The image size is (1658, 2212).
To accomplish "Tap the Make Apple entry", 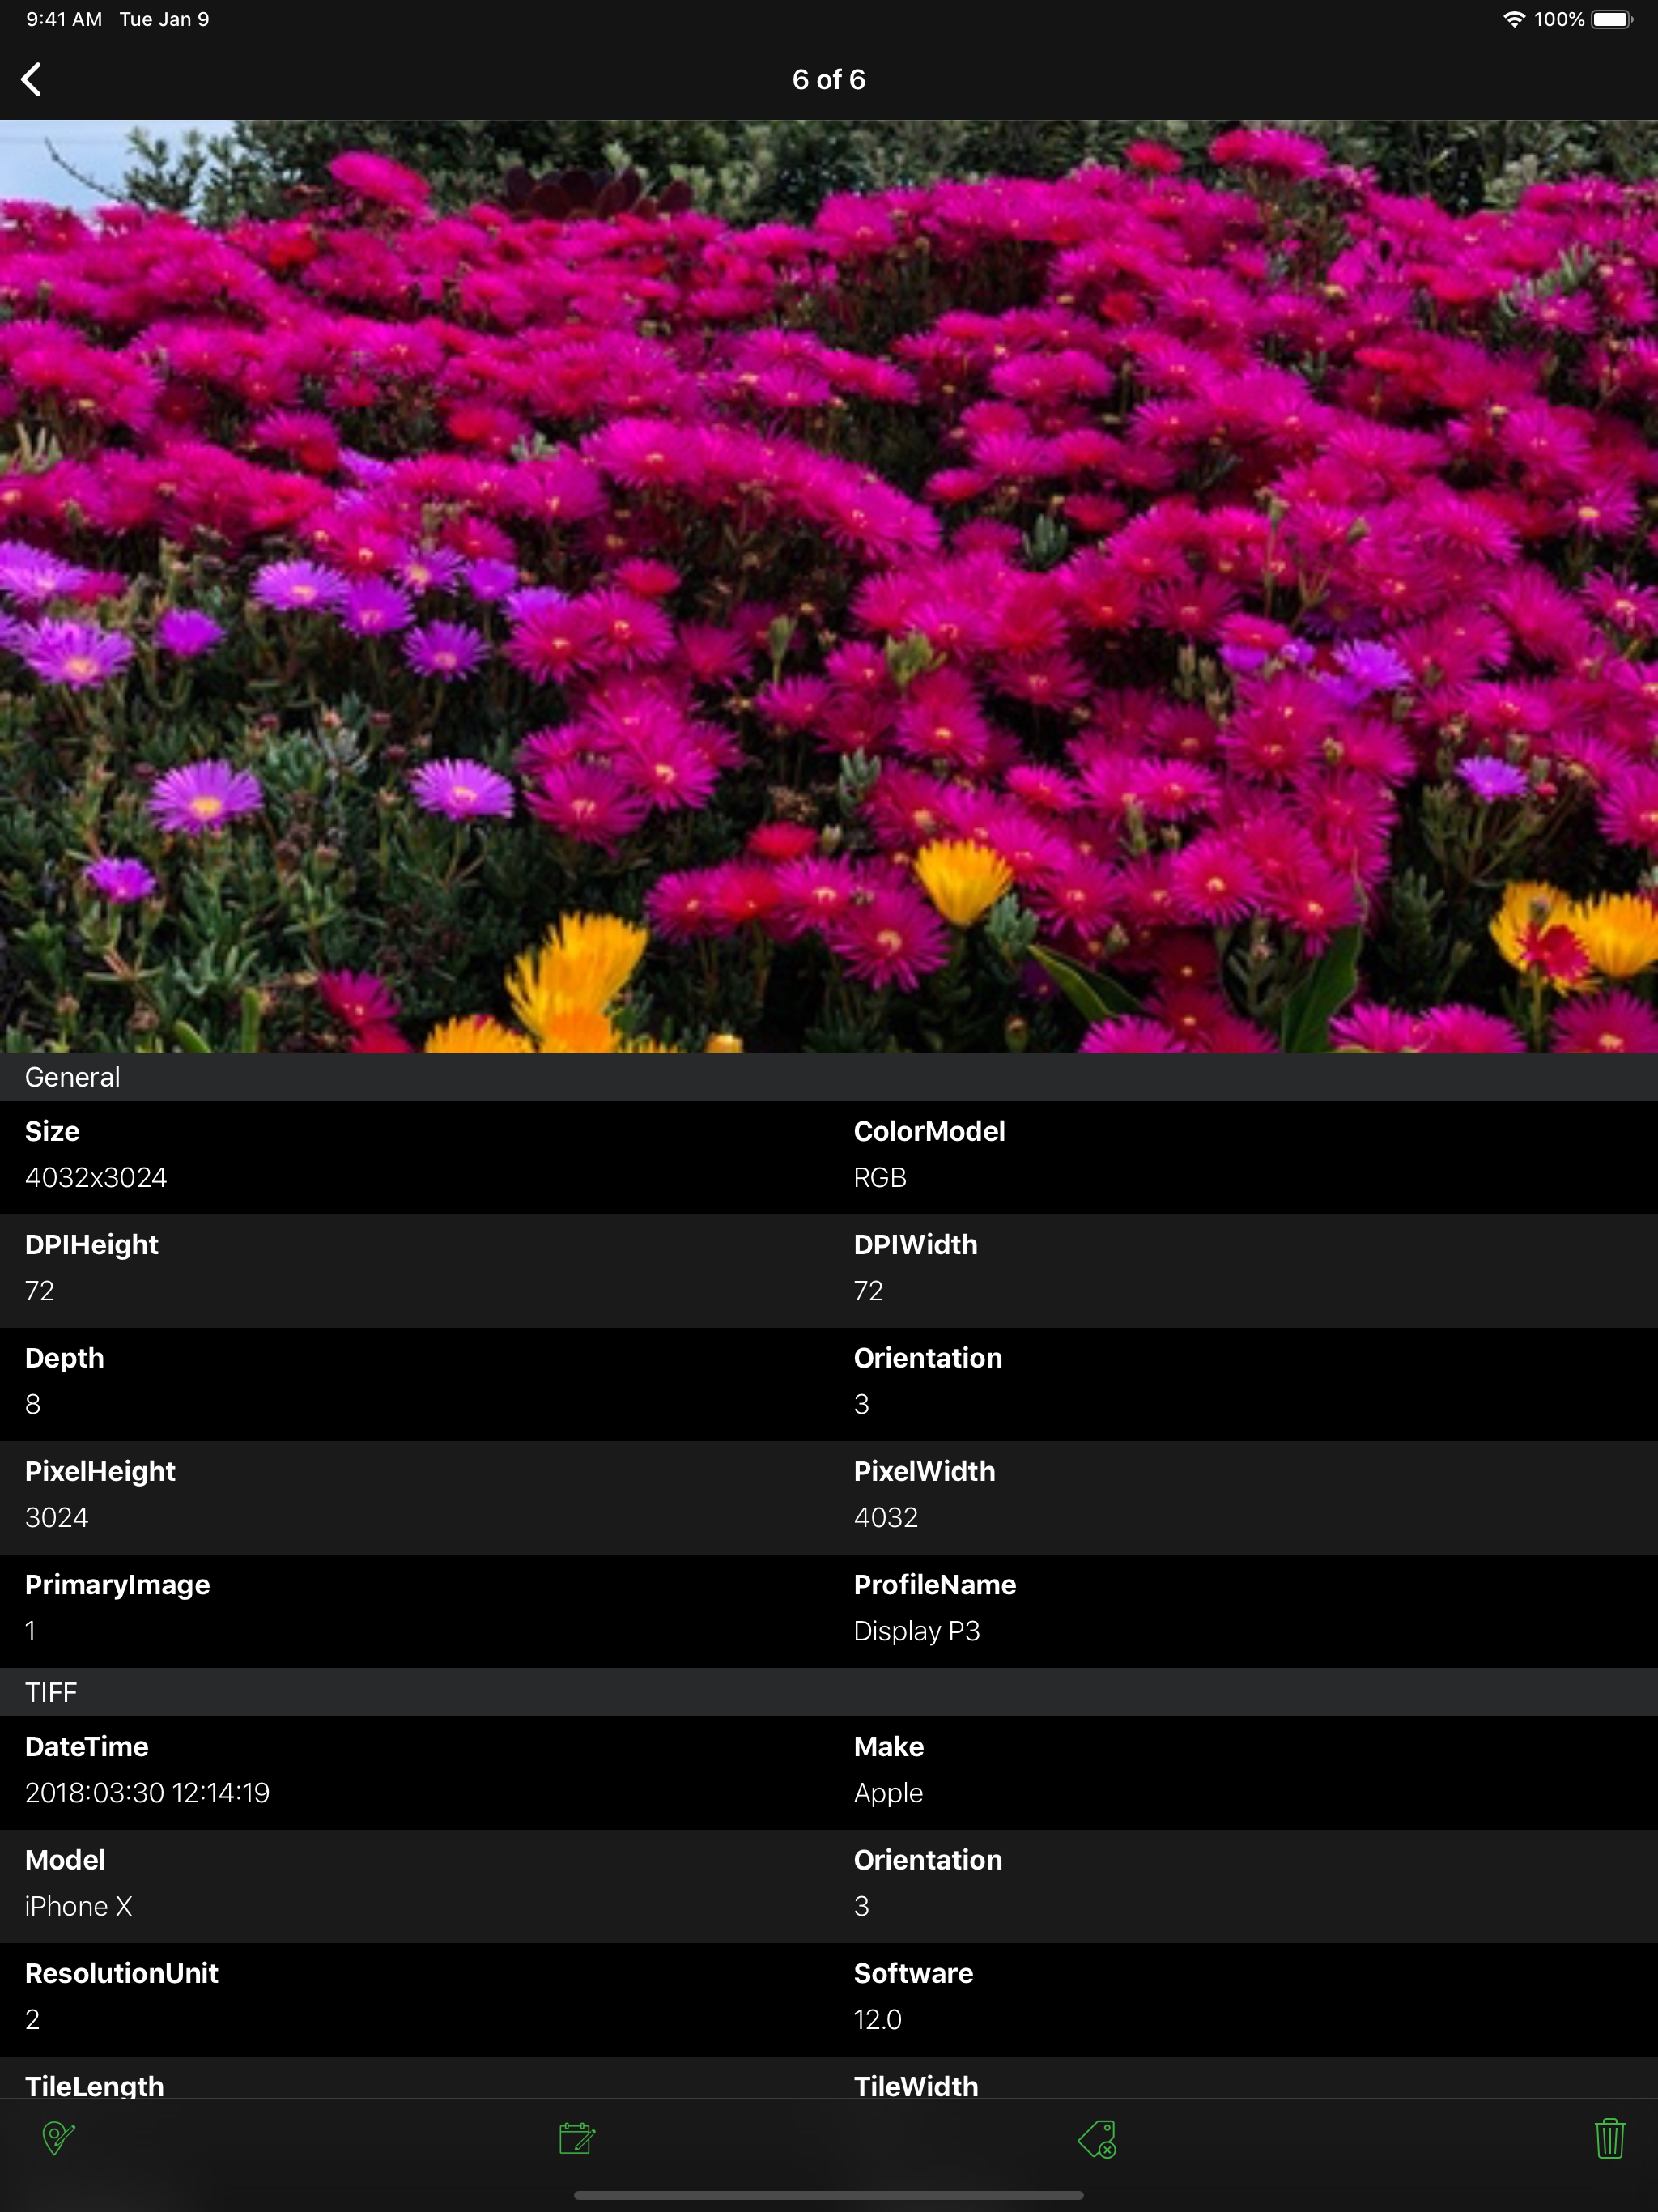I will coord(888,1792).
